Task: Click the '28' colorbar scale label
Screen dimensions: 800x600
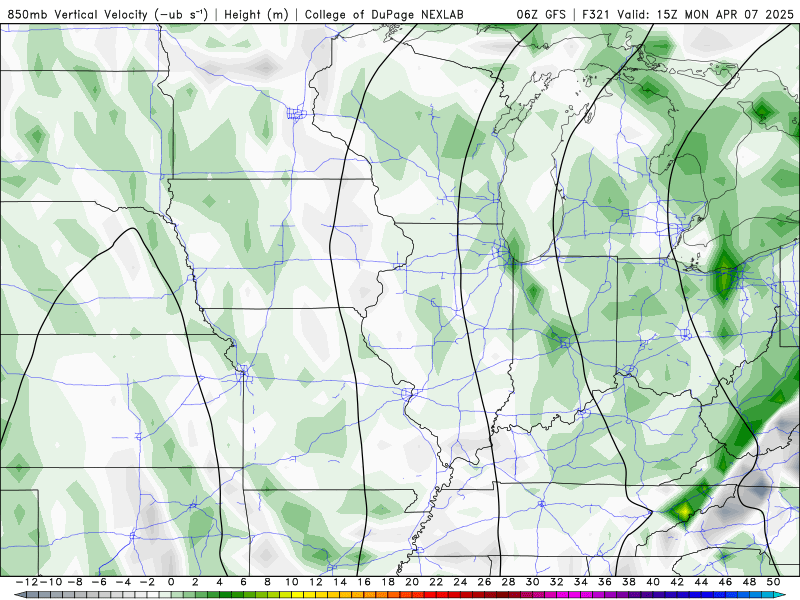Action: (509, 582)
